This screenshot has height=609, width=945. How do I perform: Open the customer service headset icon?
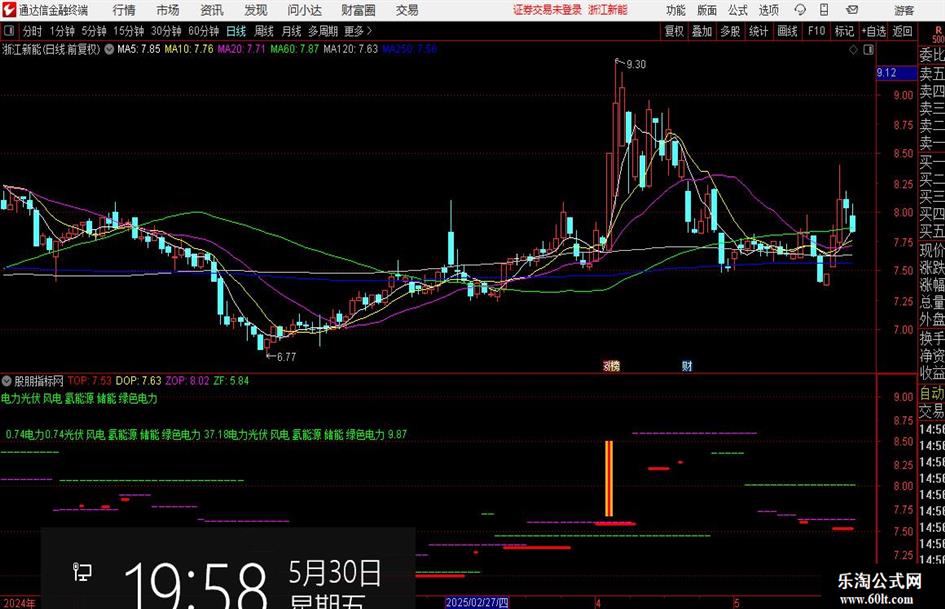point(800,10)
